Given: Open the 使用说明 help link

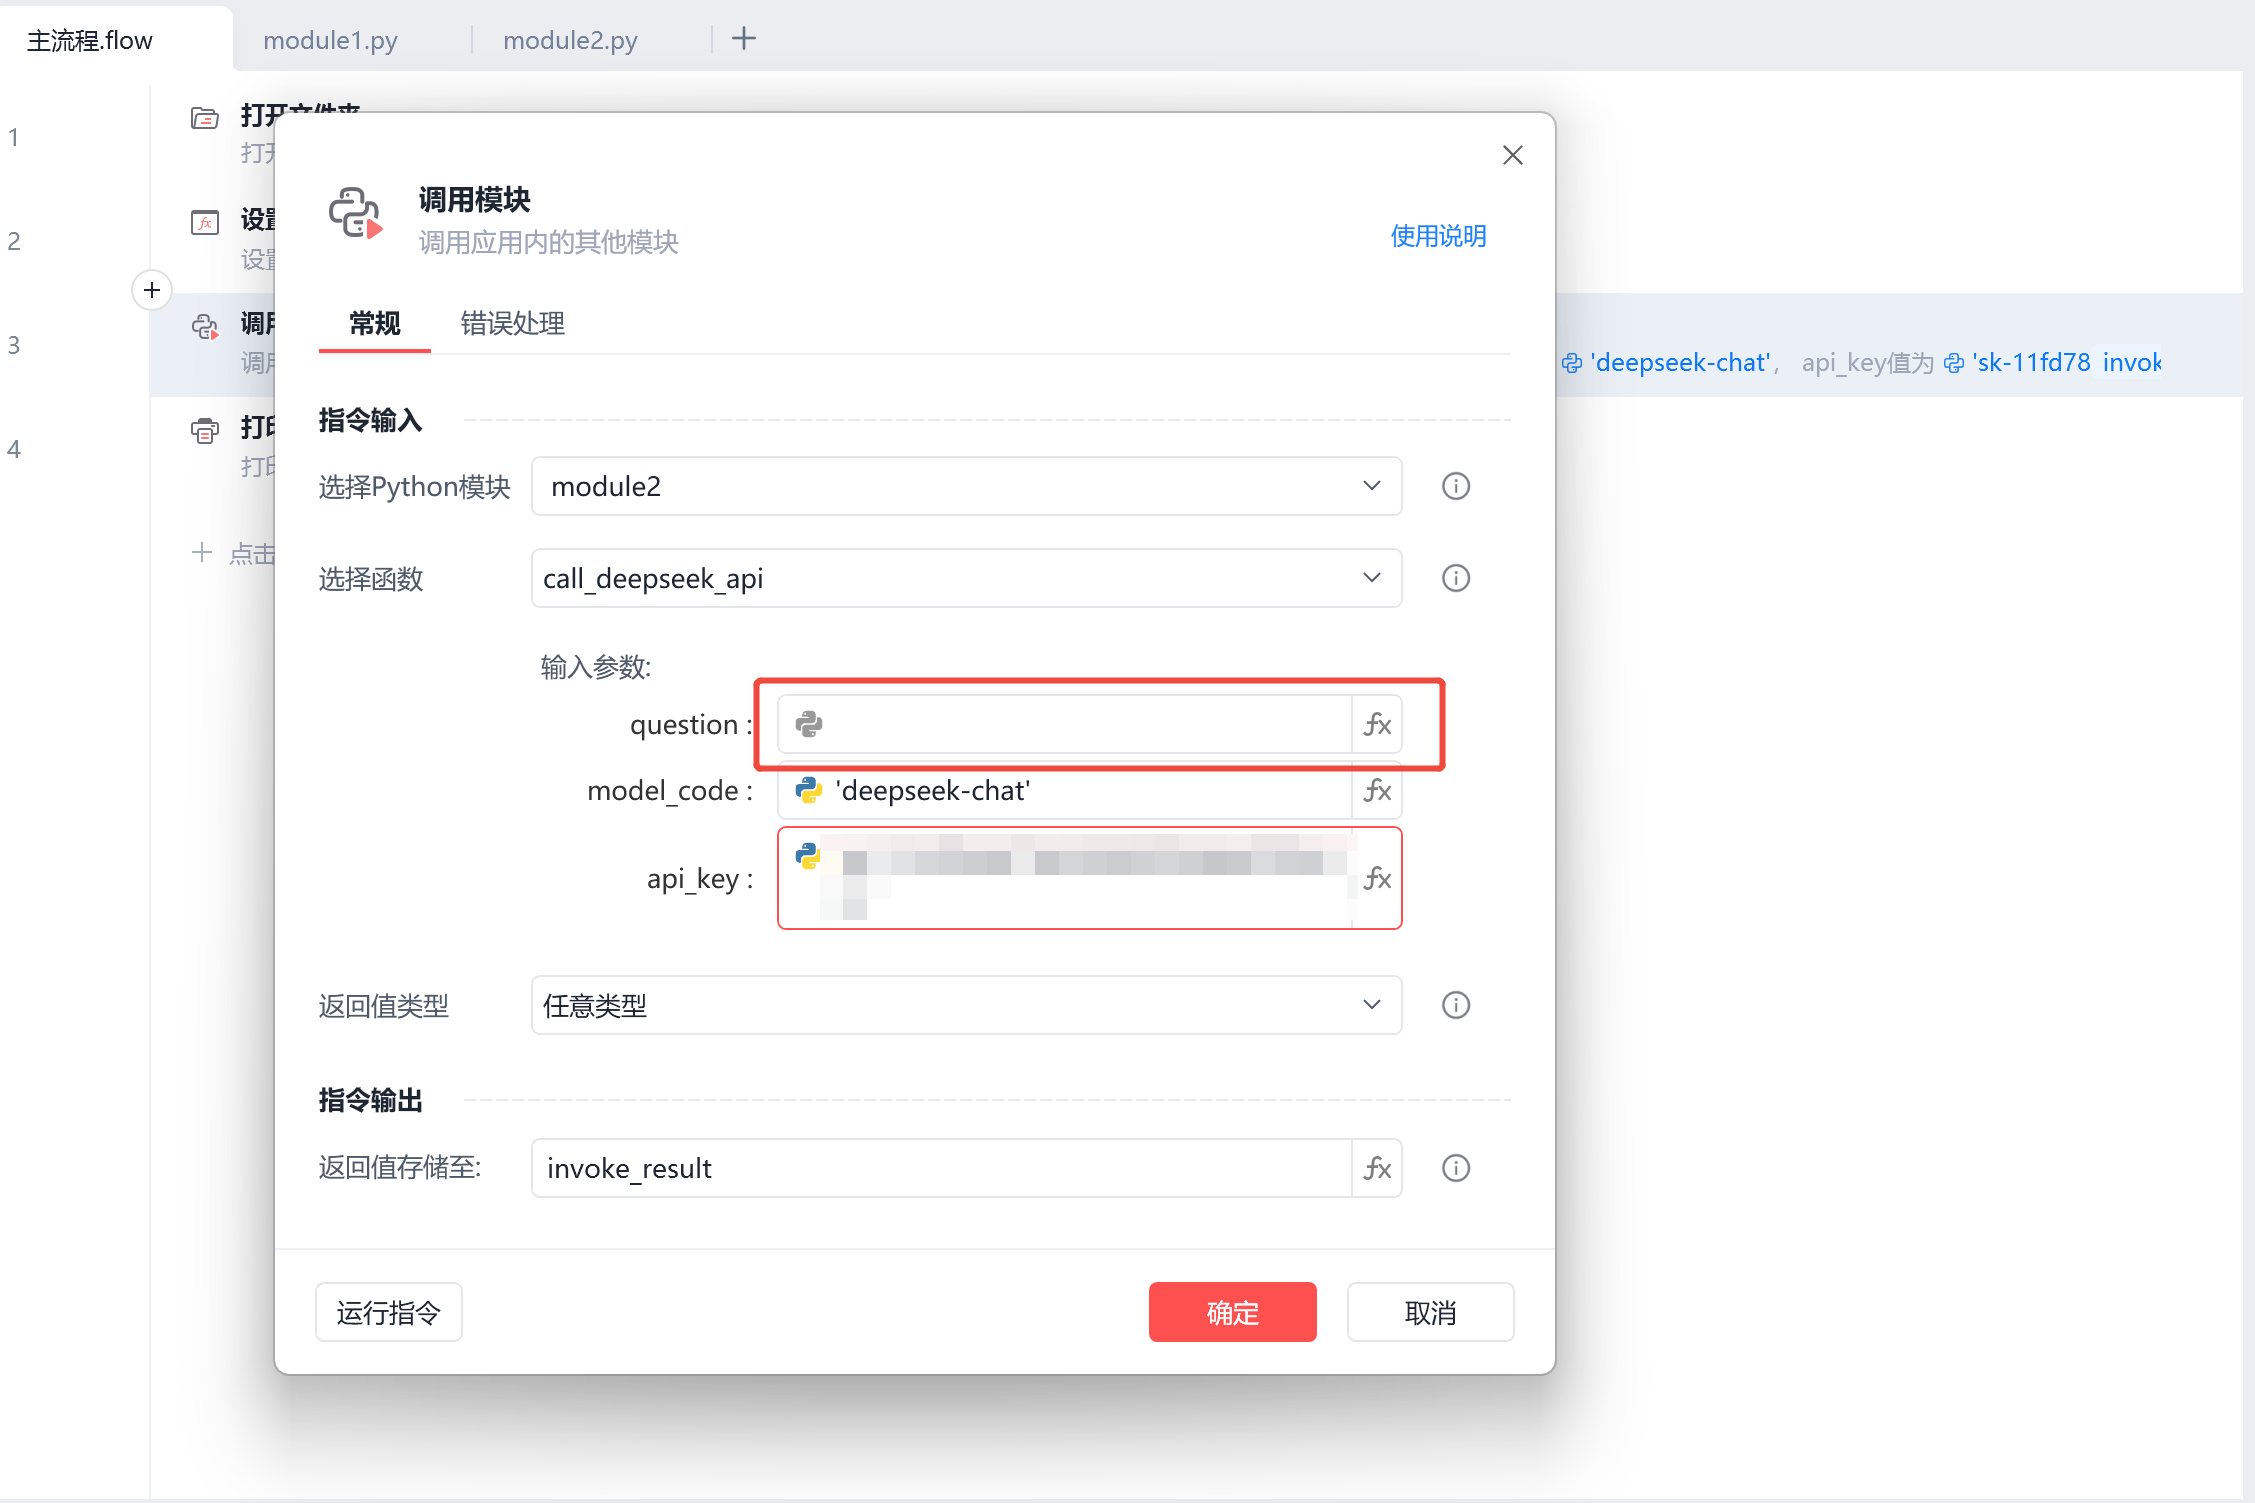Looking at the screenshot, I should pos(1437,236).
